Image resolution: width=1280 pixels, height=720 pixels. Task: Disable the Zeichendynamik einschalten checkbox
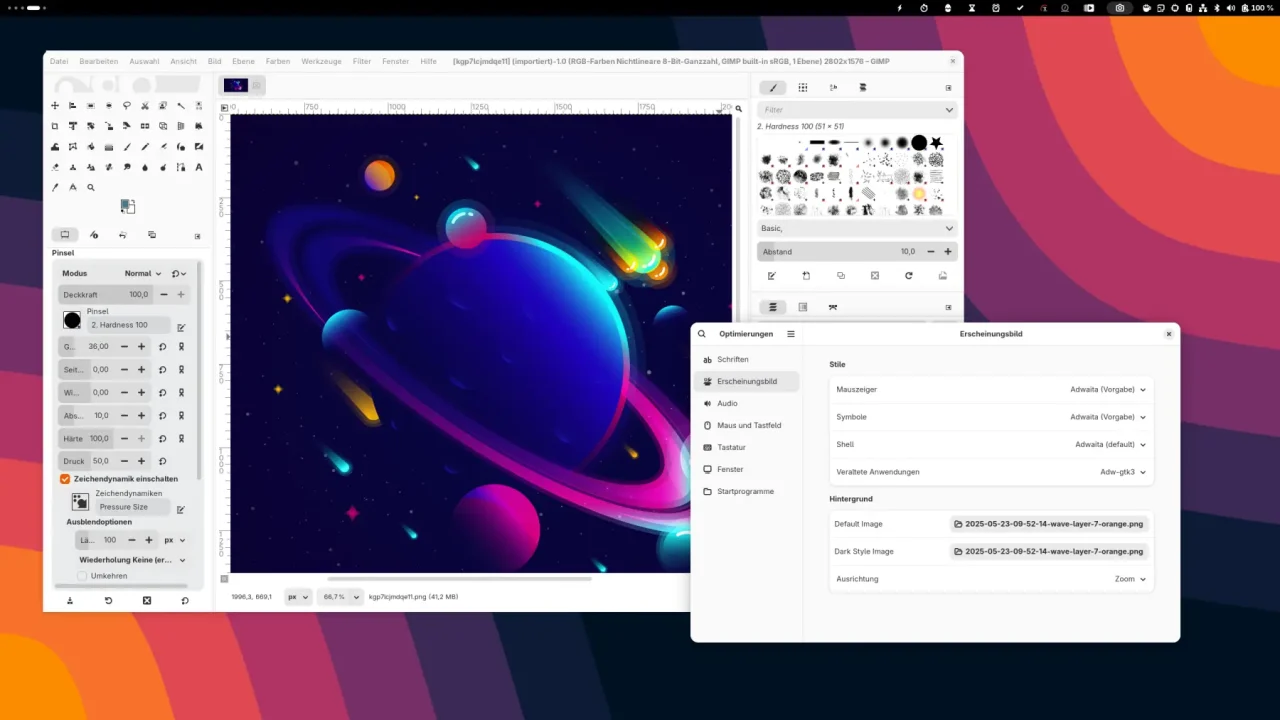(65, 479)
